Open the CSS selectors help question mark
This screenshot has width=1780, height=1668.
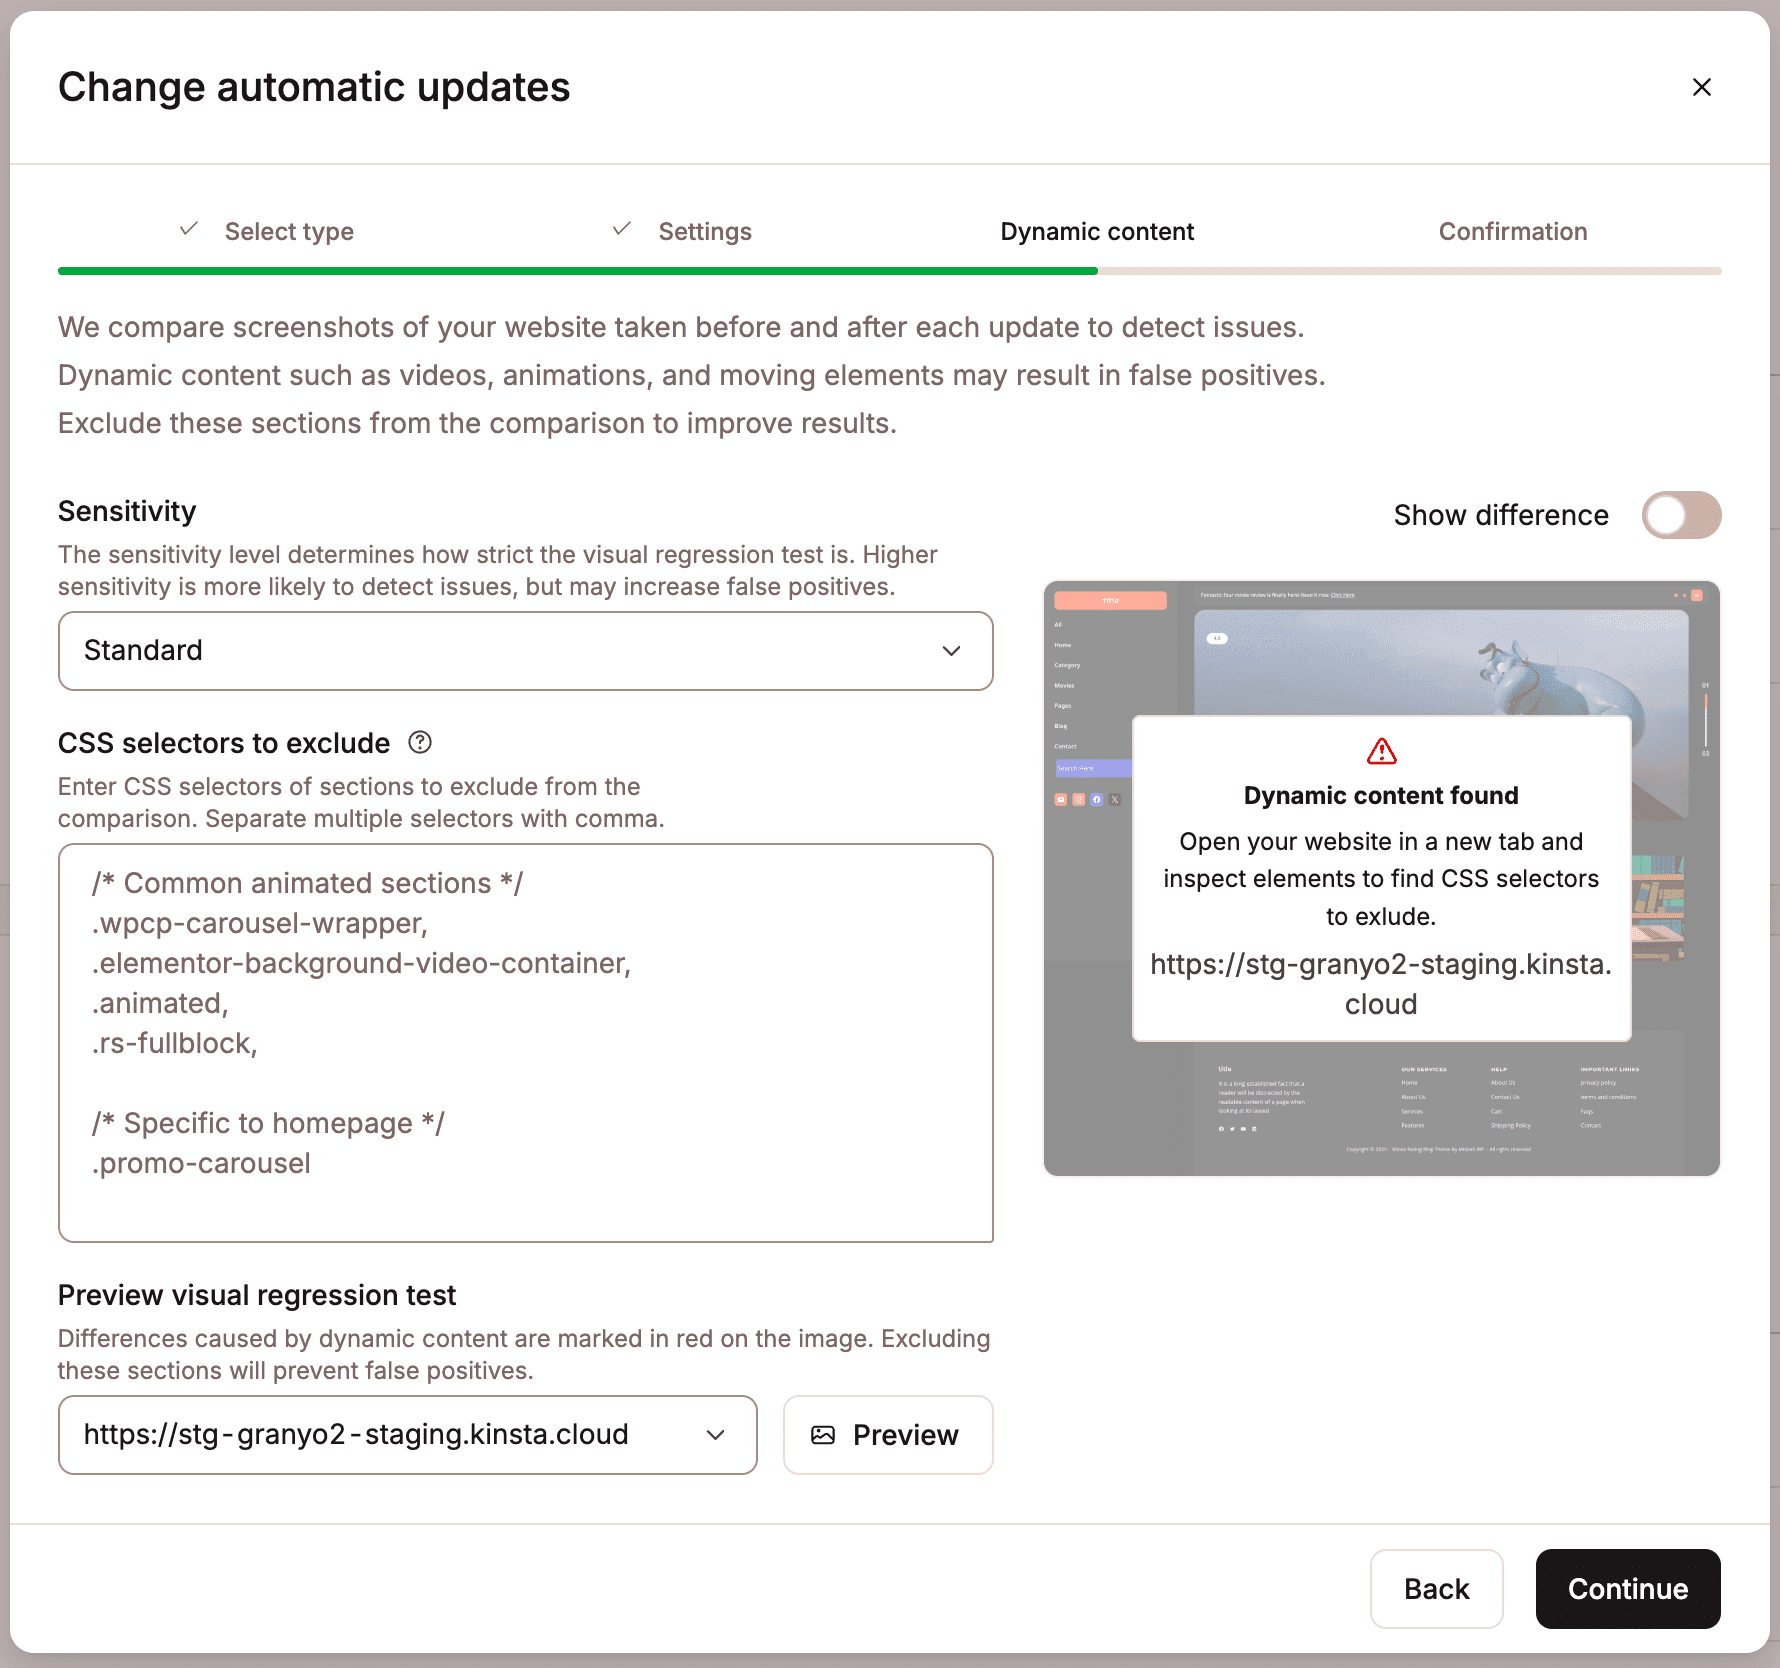point(421,742)
